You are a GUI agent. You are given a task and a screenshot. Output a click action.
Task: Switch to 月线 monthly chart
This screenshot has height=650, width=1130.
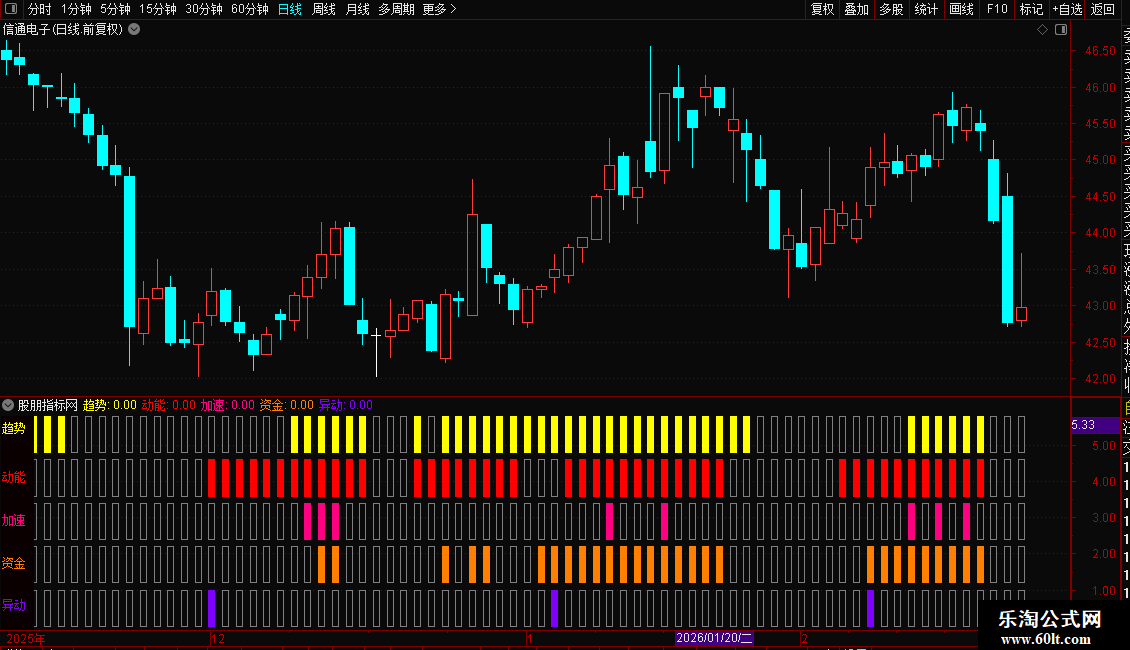tap(357, 9)
